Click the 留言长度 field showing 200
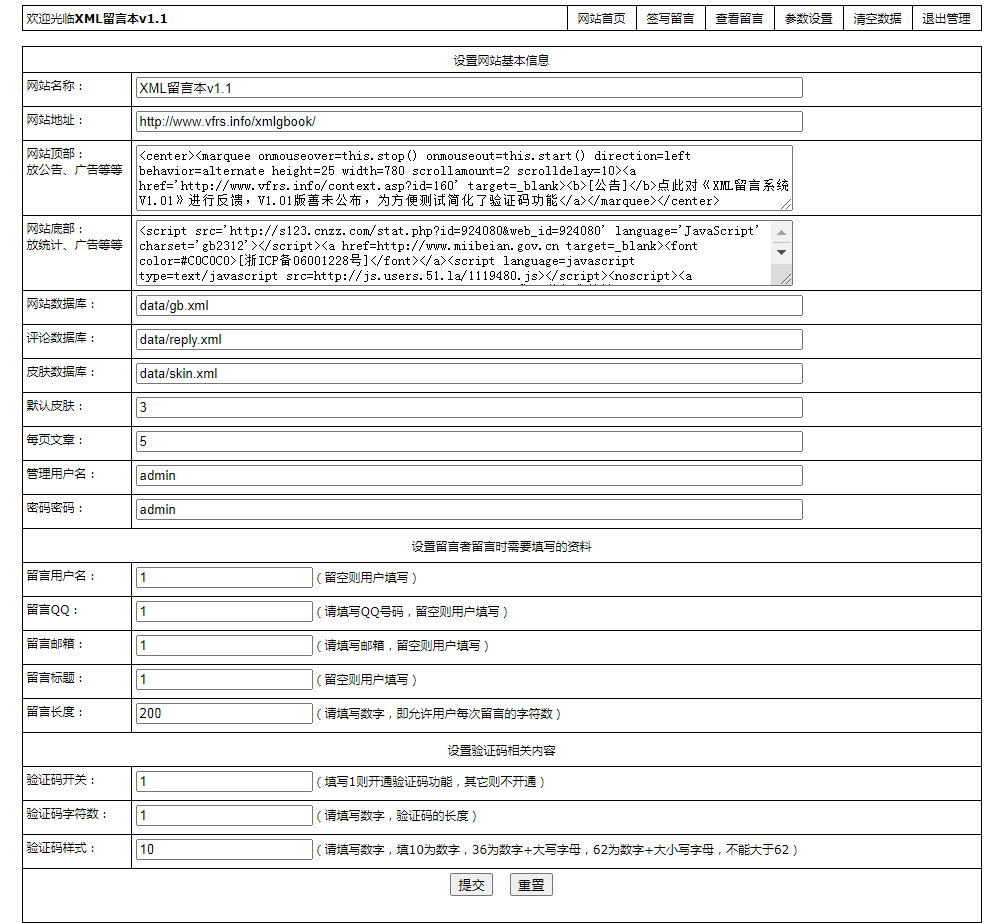Screen dimensions: 999x923 pos(224,713)
